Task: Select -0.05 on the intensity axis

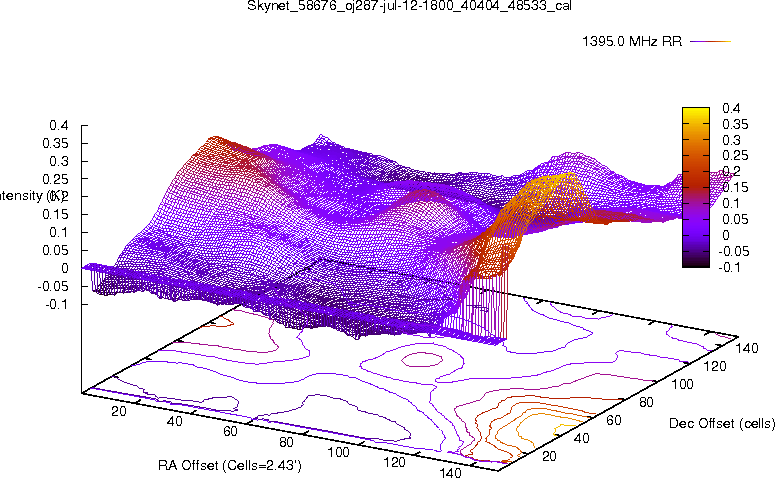Action: 53,286
